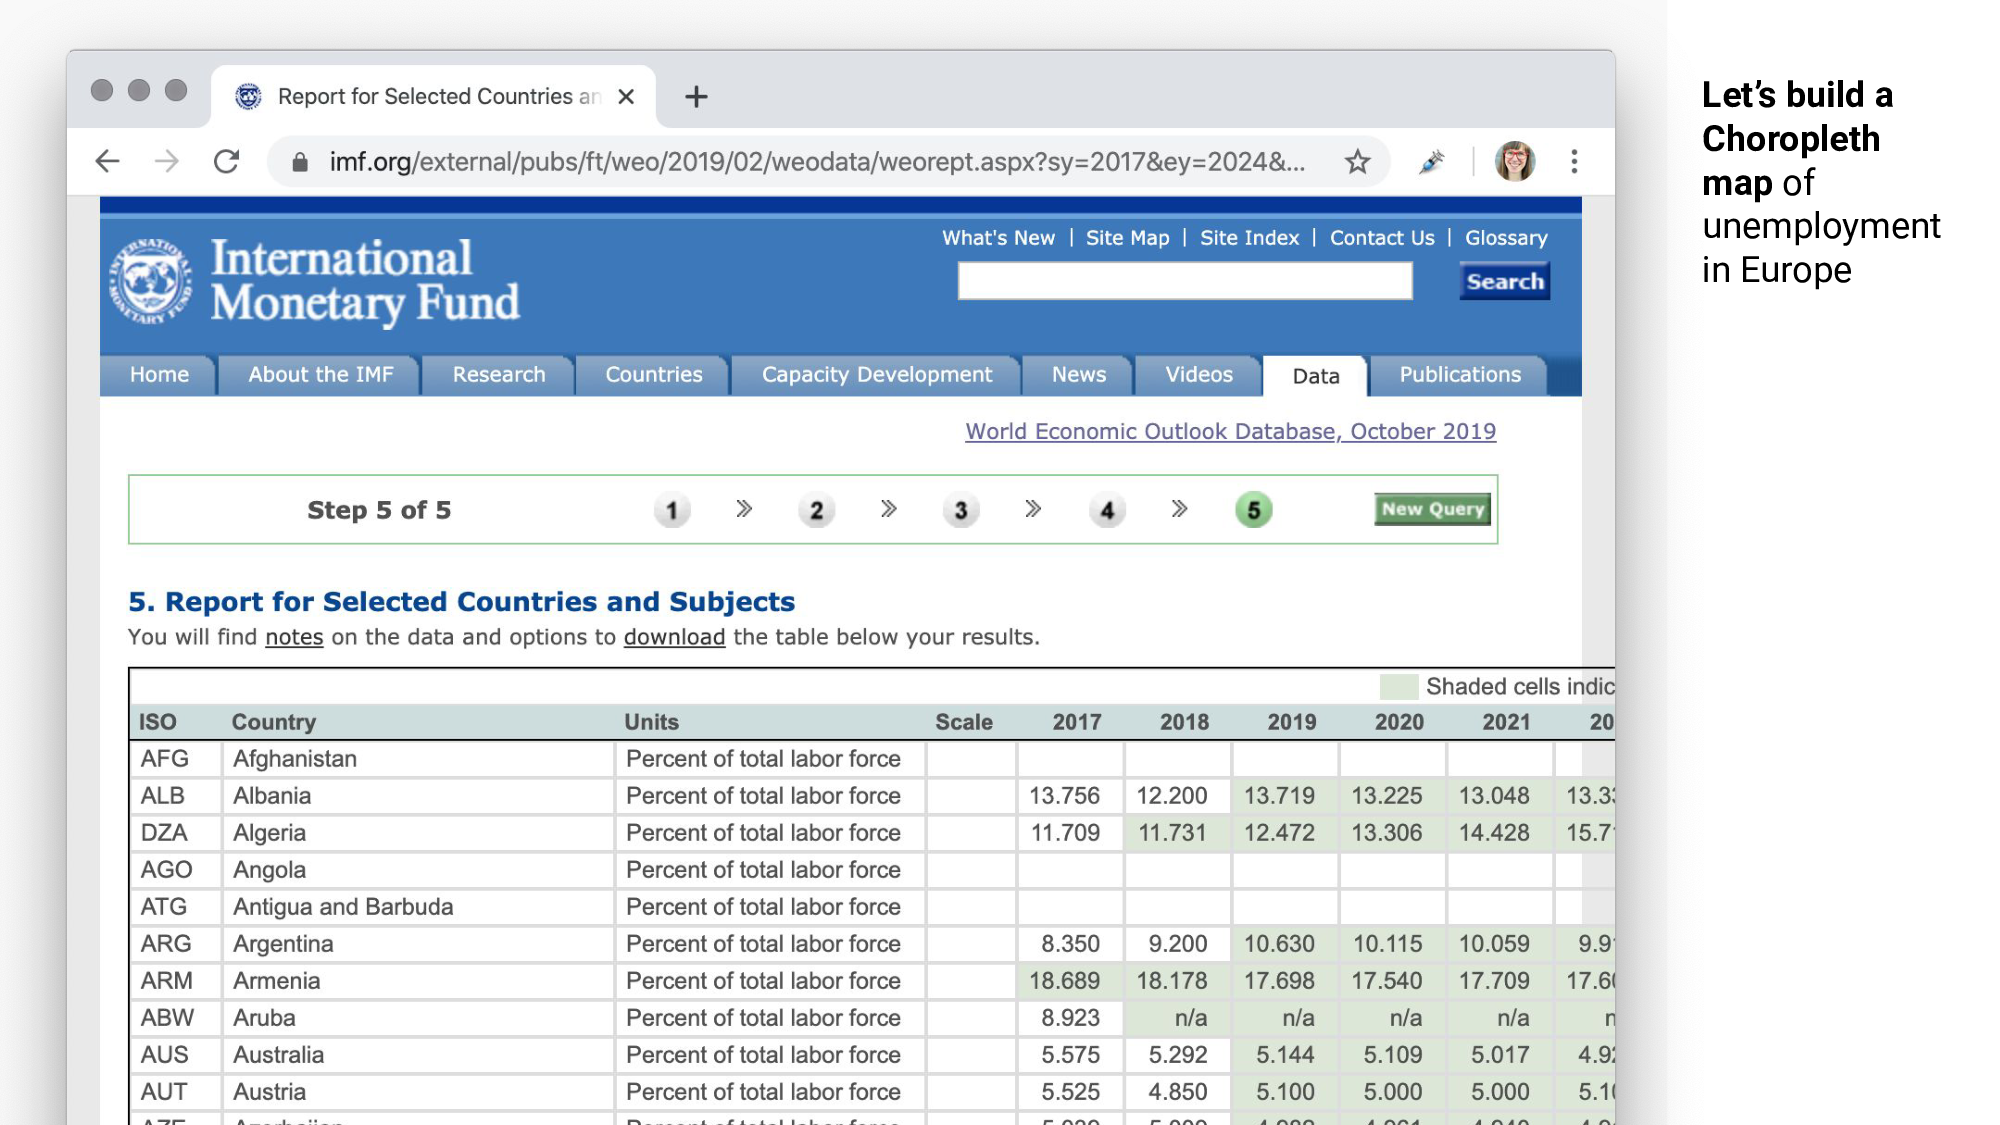Image resolution: width=2000 pixels, height=1125 pixels.
Task: Click the user profile avatar
Action: pos(1514,161)
